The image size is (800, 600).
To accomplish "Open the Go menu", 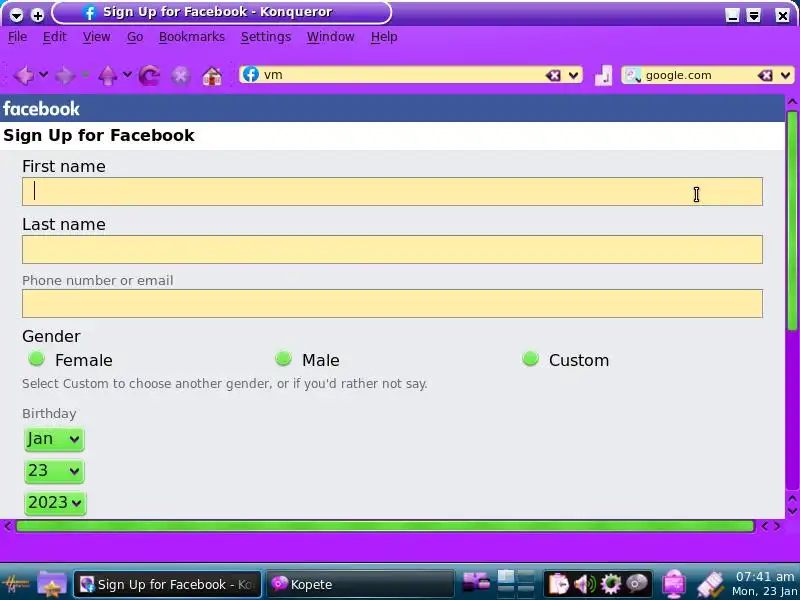I will click(135, 37).
